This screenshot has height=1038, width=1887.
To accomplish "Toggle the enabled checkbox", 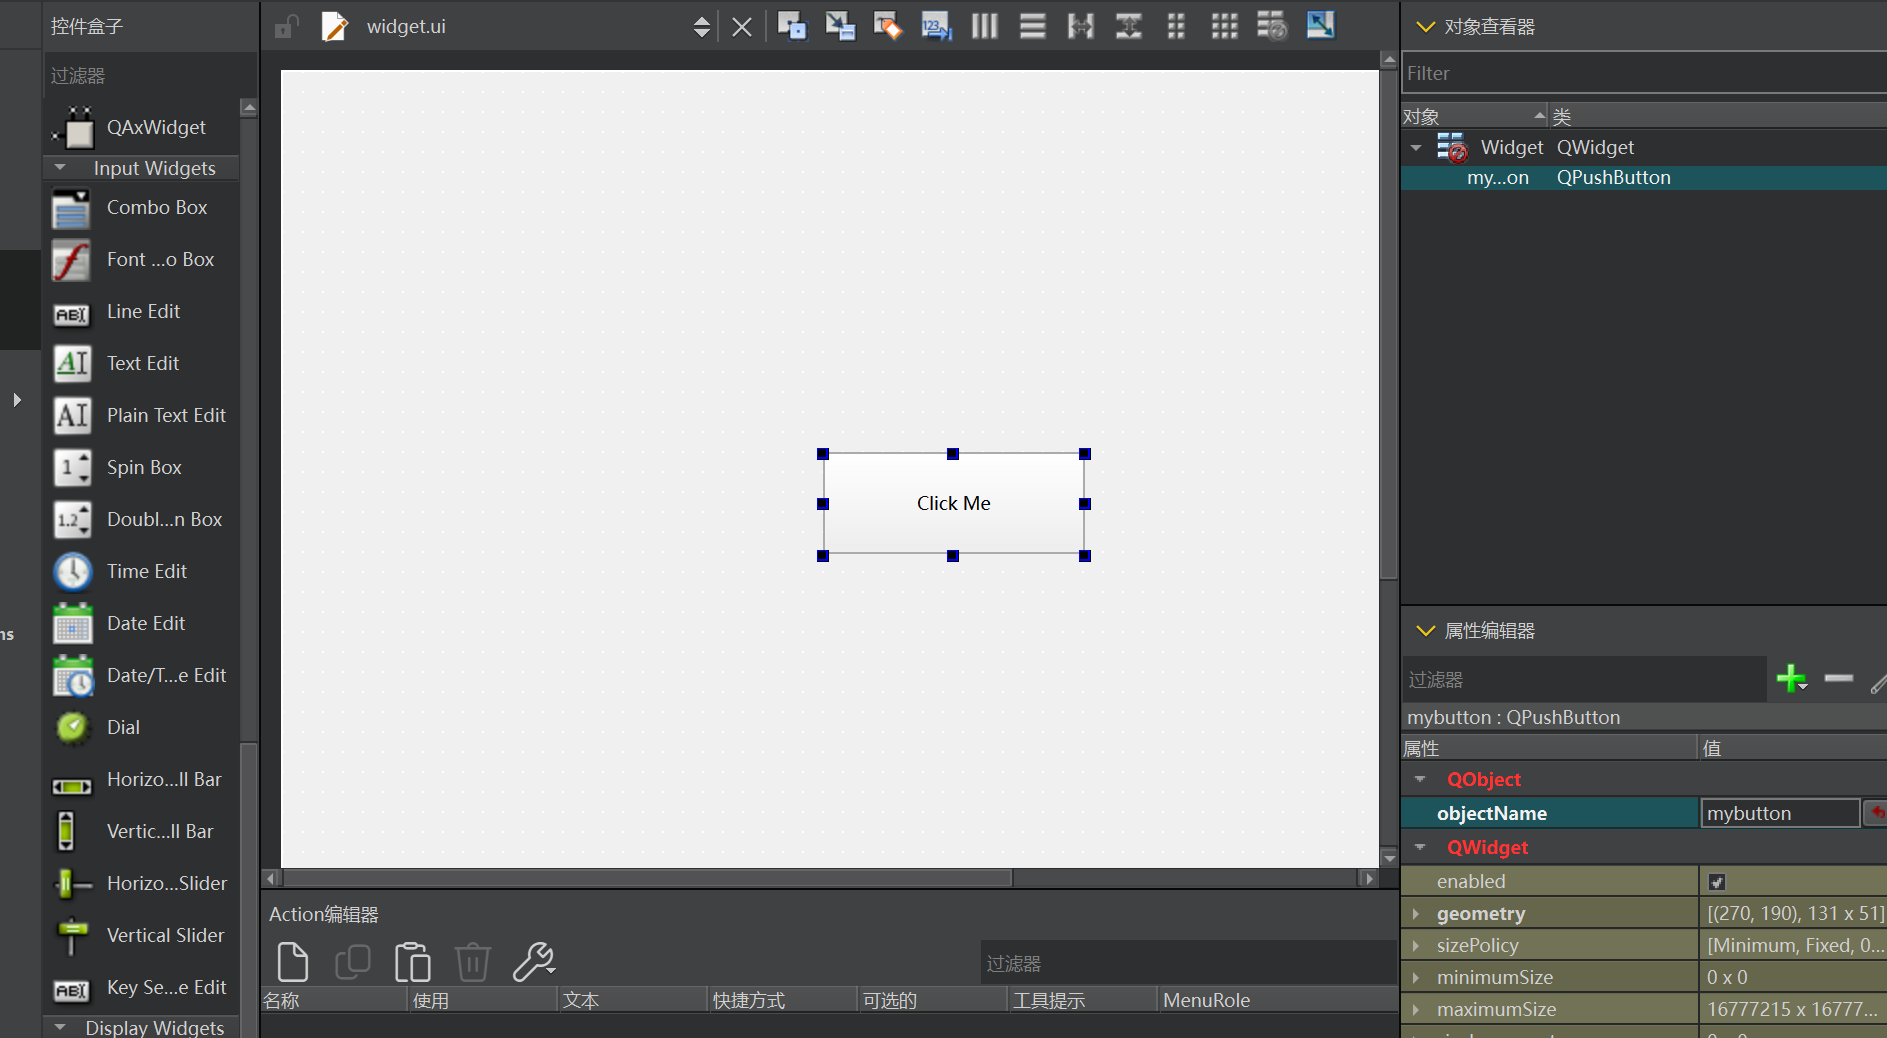I will [1717, 882].
